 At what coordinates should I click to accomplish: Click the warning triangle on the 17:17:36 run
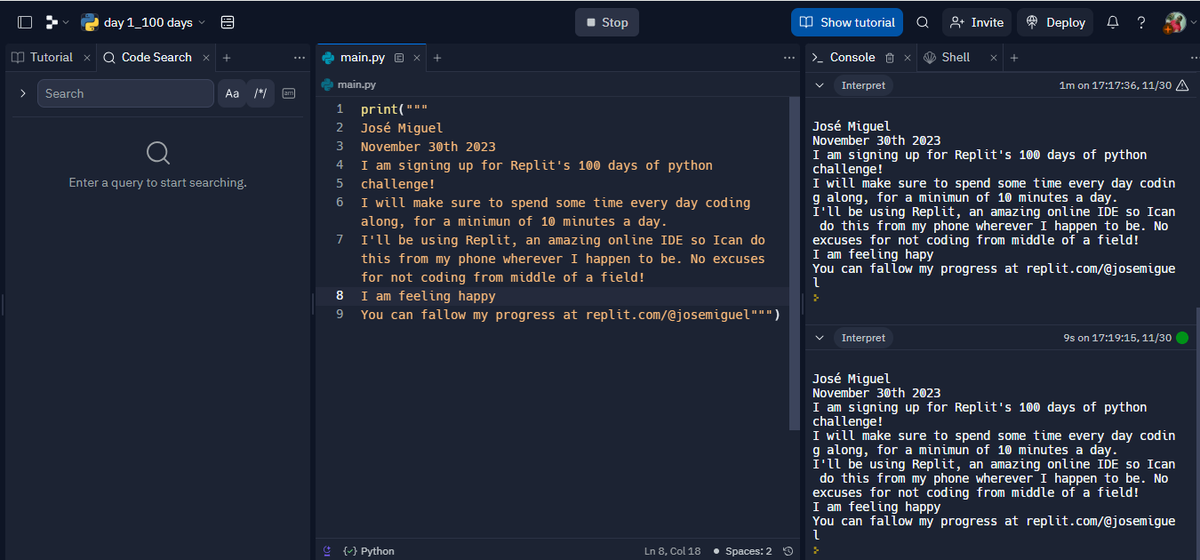pos(1182,85)
